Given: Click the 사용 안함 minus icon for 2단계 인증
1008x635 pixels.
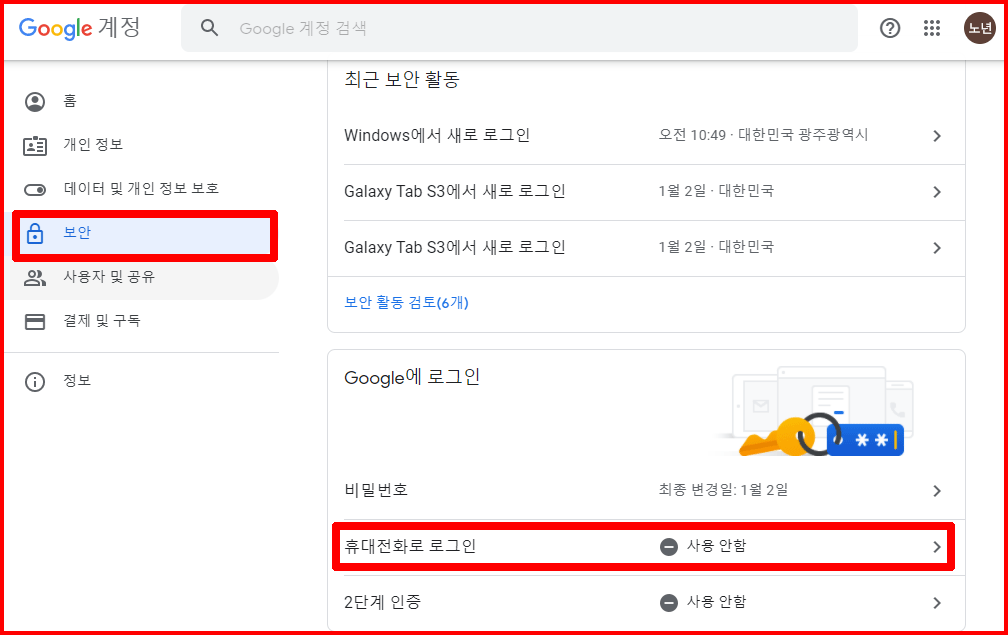Looking at the screenshot, I should pos(669,603).
